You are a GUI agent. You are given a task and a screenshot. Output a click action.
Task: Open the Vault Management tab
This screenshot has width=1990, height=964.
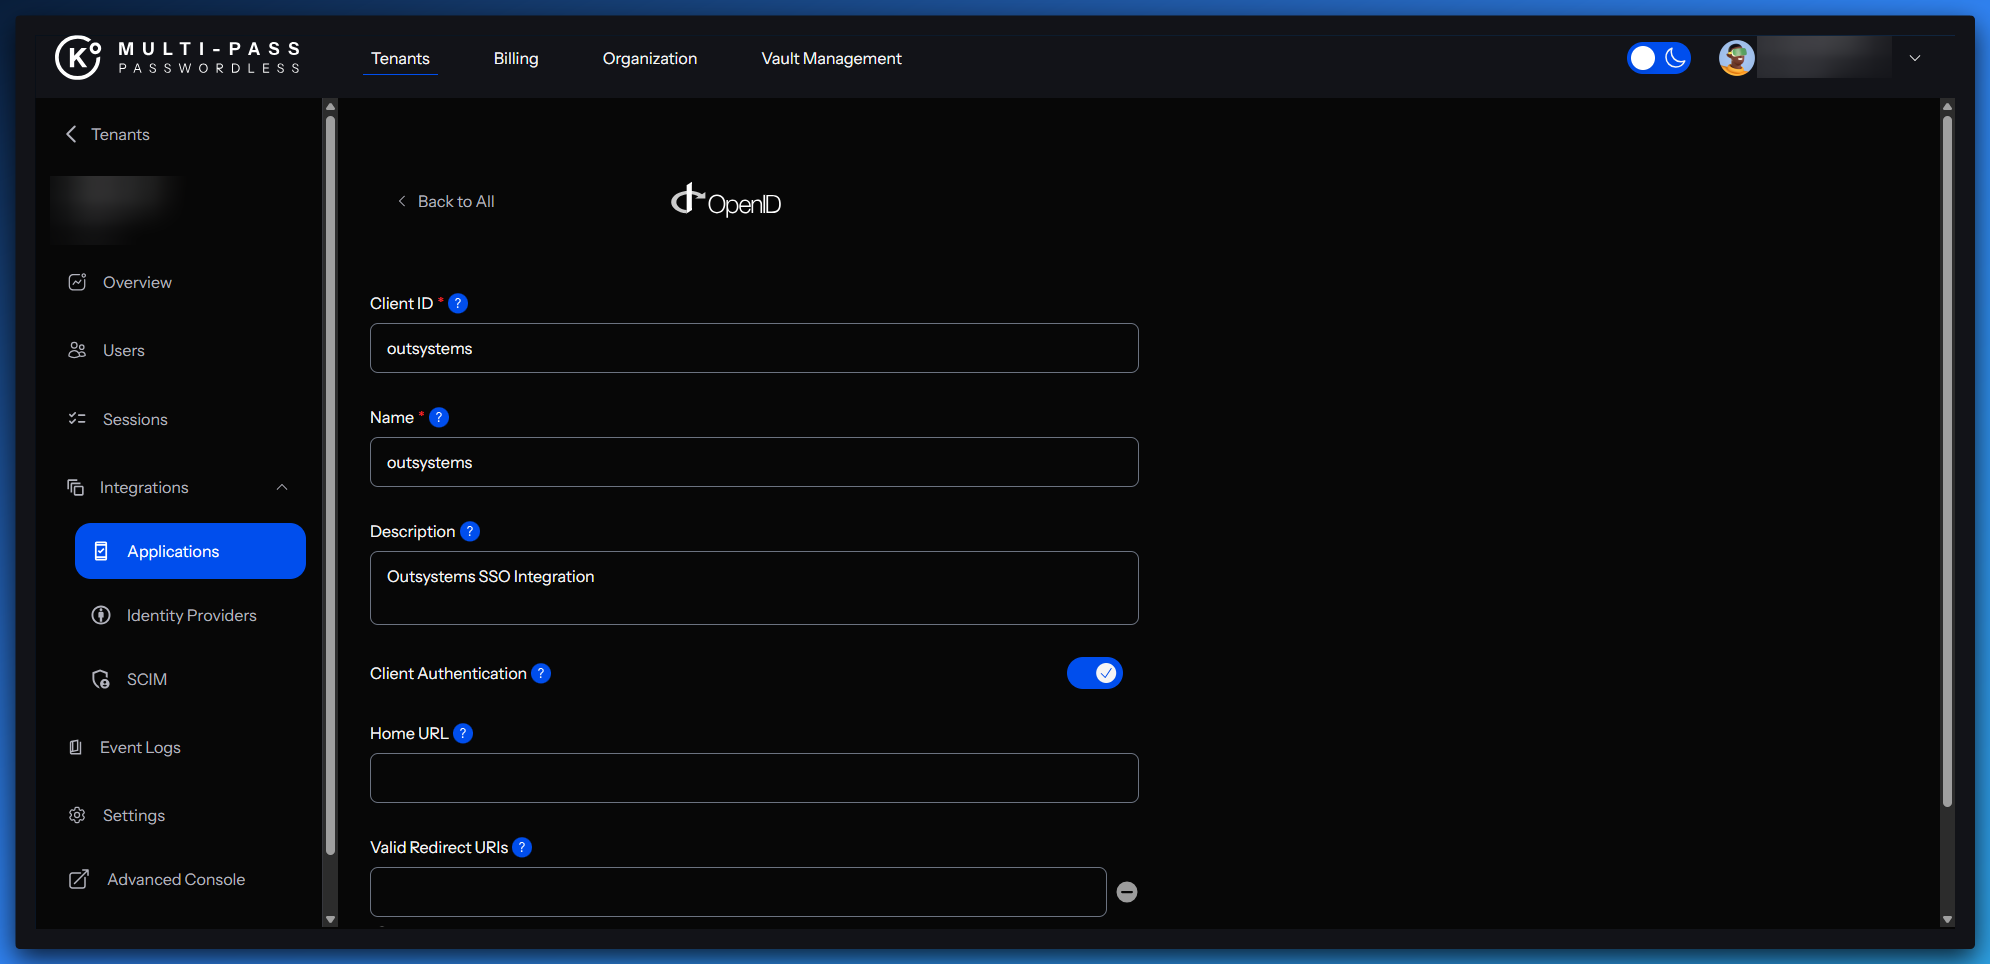(831, 58)
